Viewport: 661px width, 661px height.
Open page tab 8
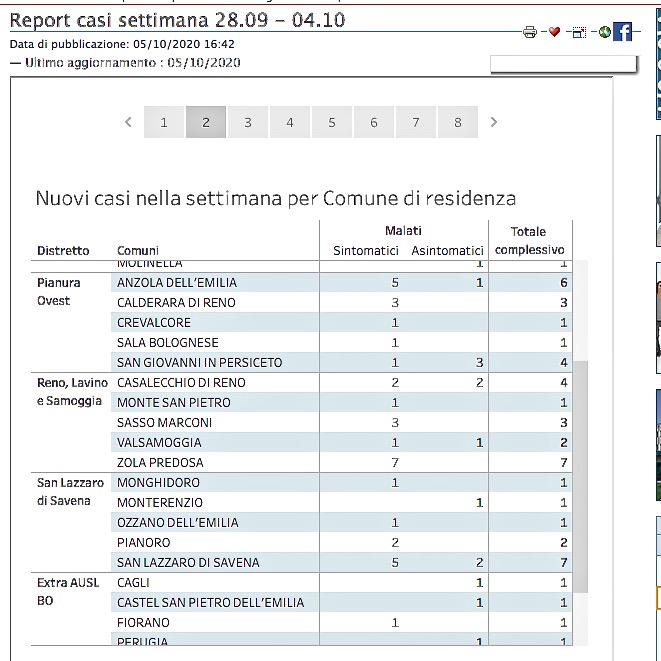458,122
